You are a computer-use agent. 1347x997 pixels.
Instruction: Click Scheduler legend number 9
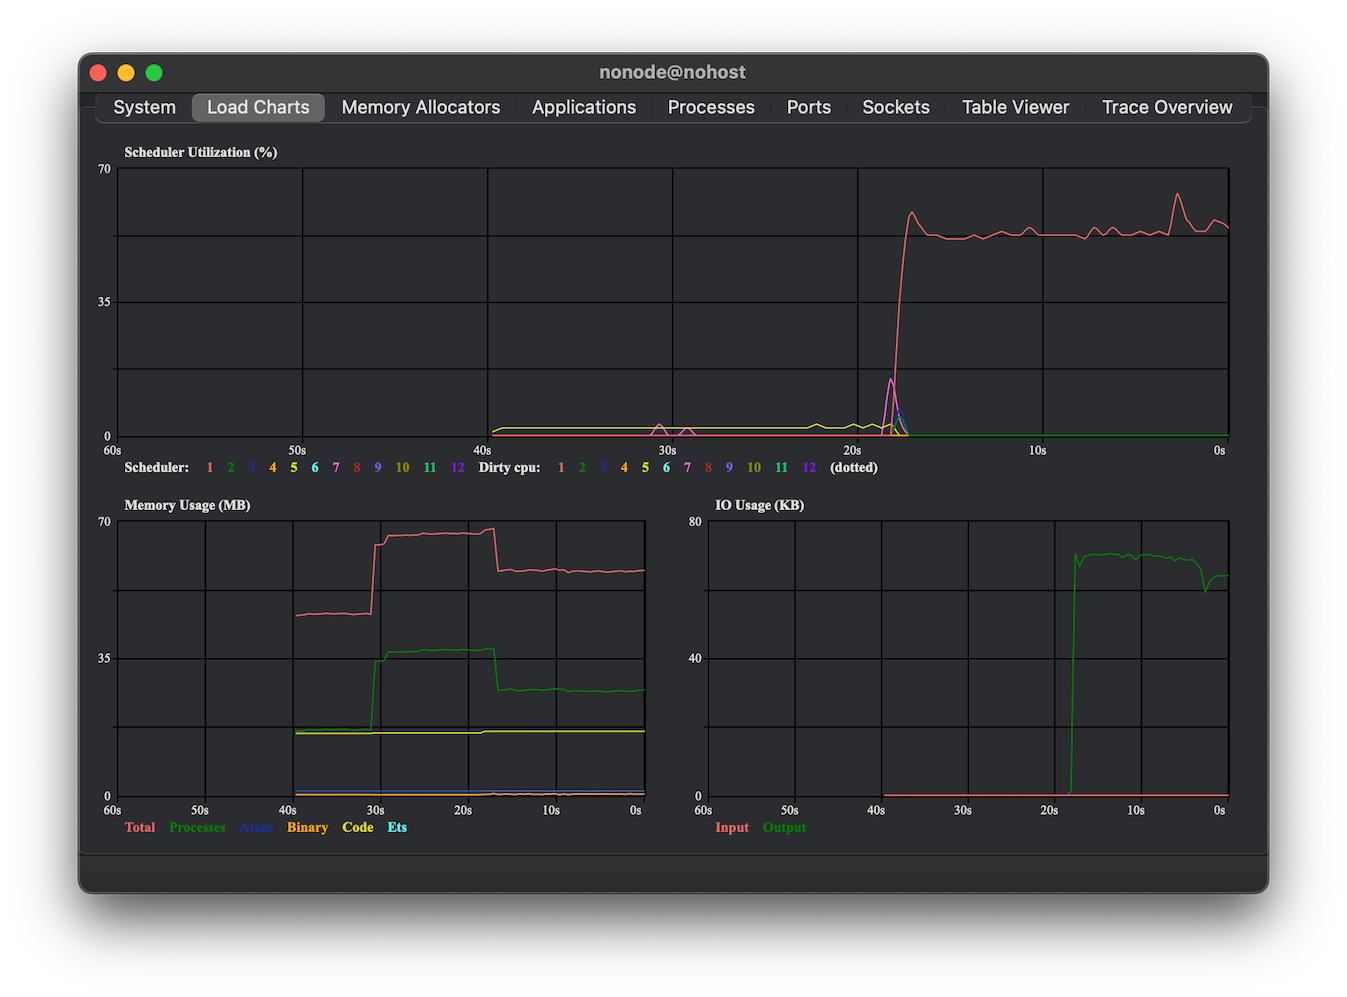[x=378, y=467]
